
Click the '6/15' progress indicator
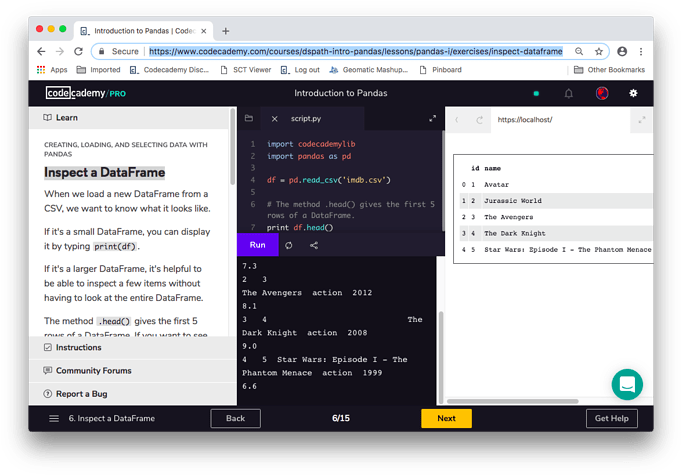pyautogui.click(x=341, y=418)
